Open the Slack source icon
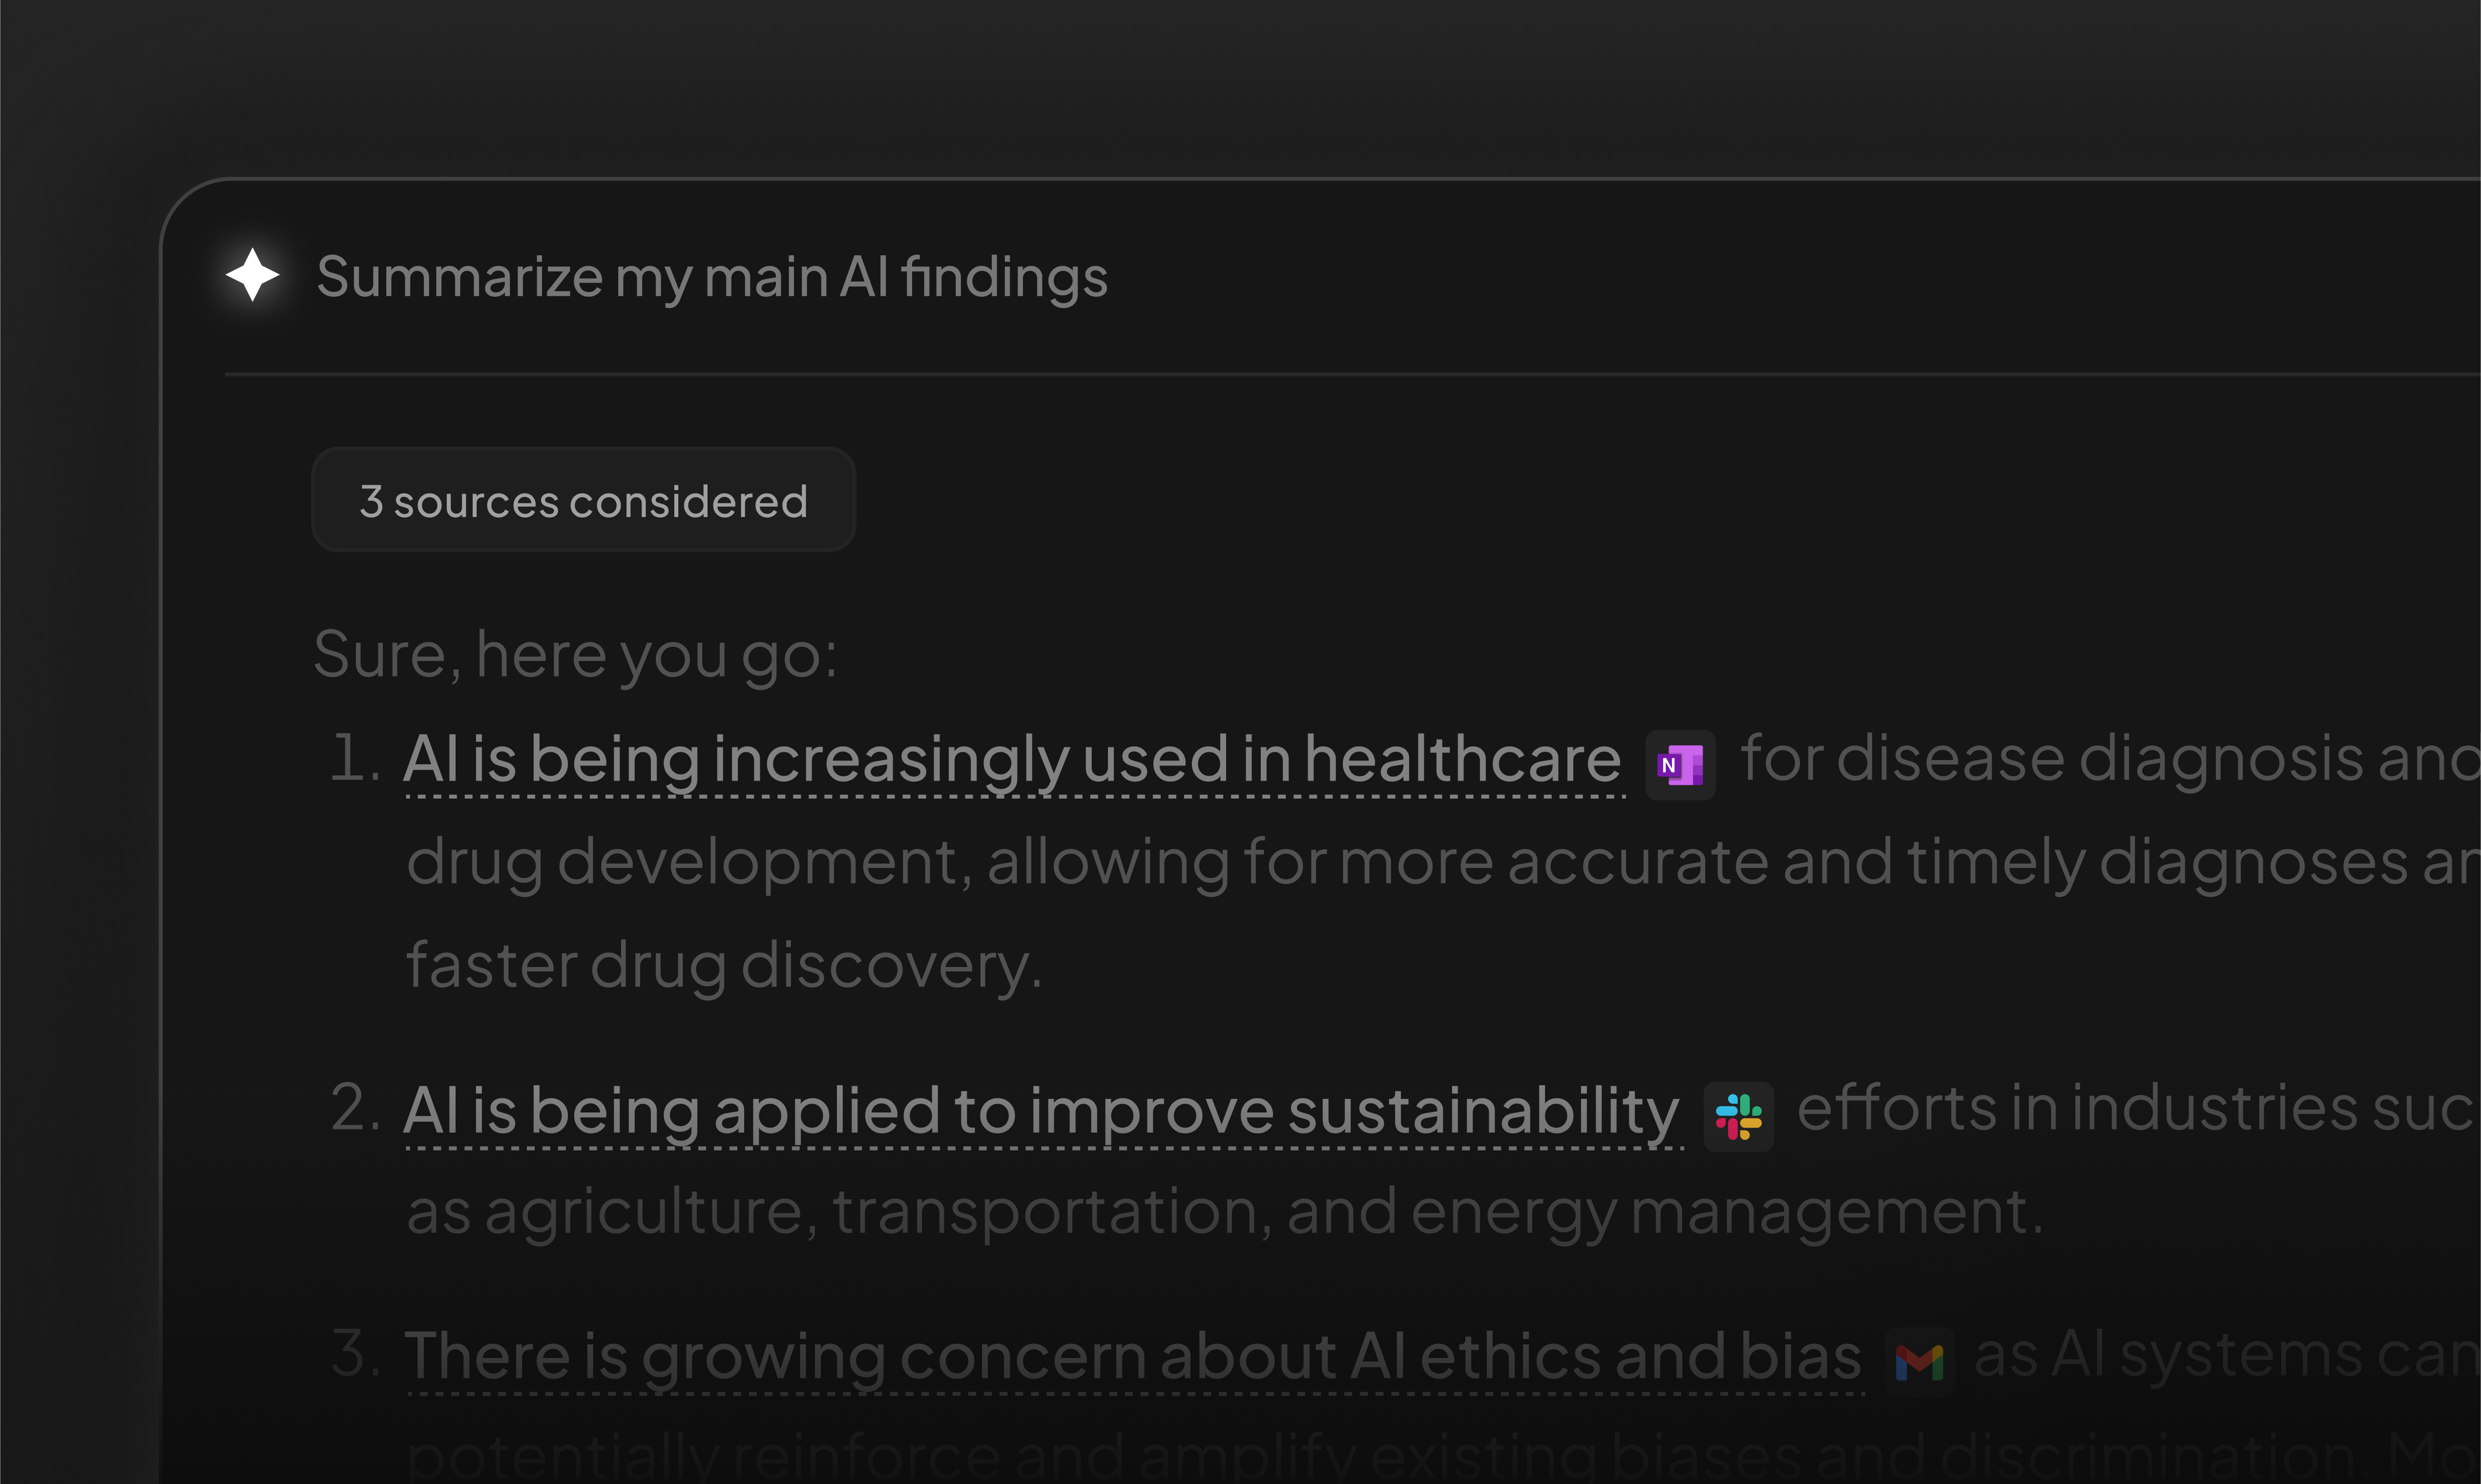The height and width of the screenshot is (1484, 2481). coord(1738,1116)
